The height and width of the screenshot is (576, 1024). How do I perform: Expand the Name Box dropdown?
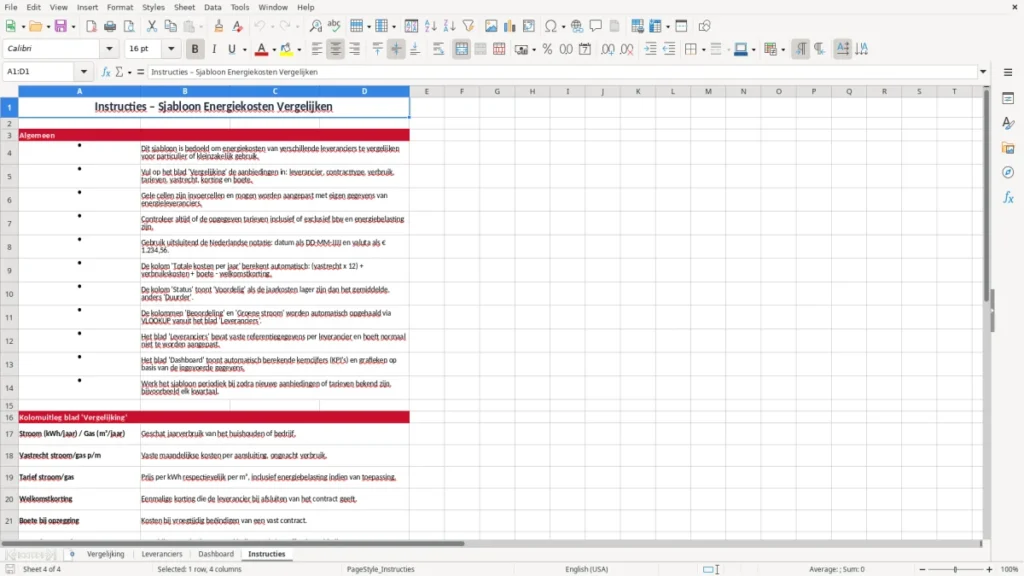[84, 72]
